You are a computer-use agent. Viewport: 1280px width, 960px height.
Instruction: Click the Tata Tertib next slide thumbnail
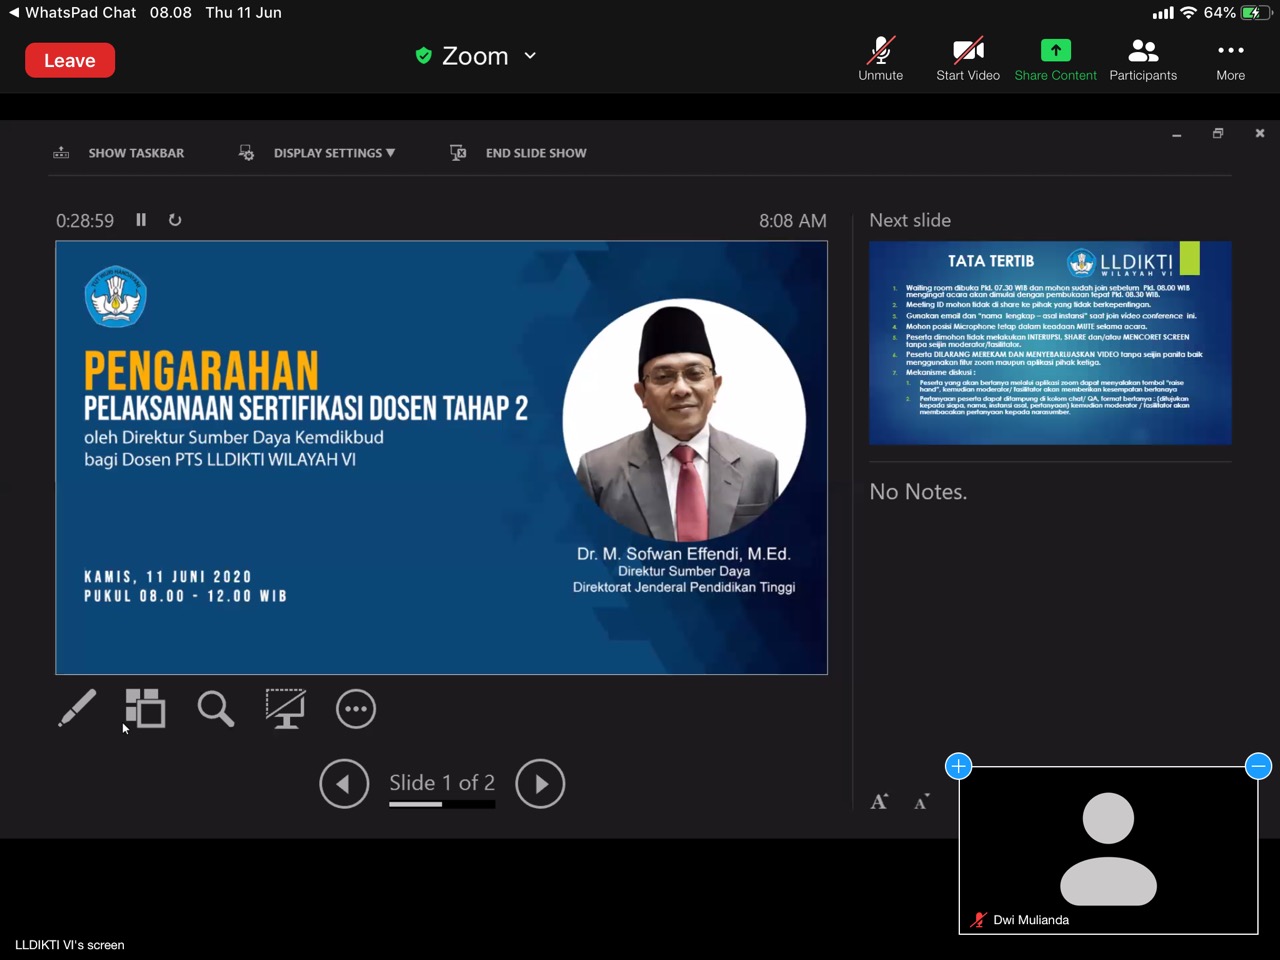[1050, 343]
